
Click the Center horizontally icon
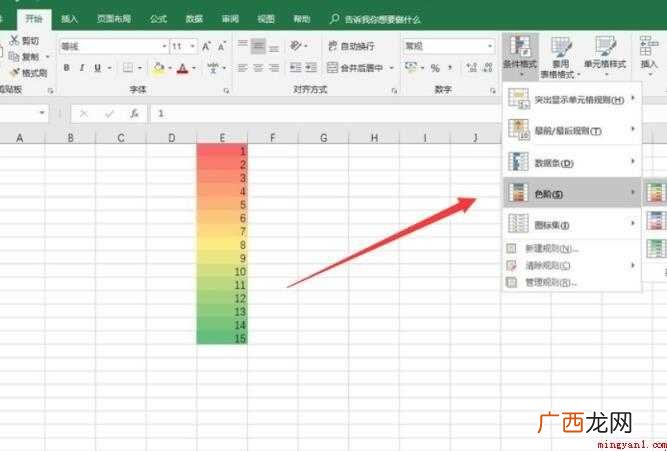coord(258,68)
